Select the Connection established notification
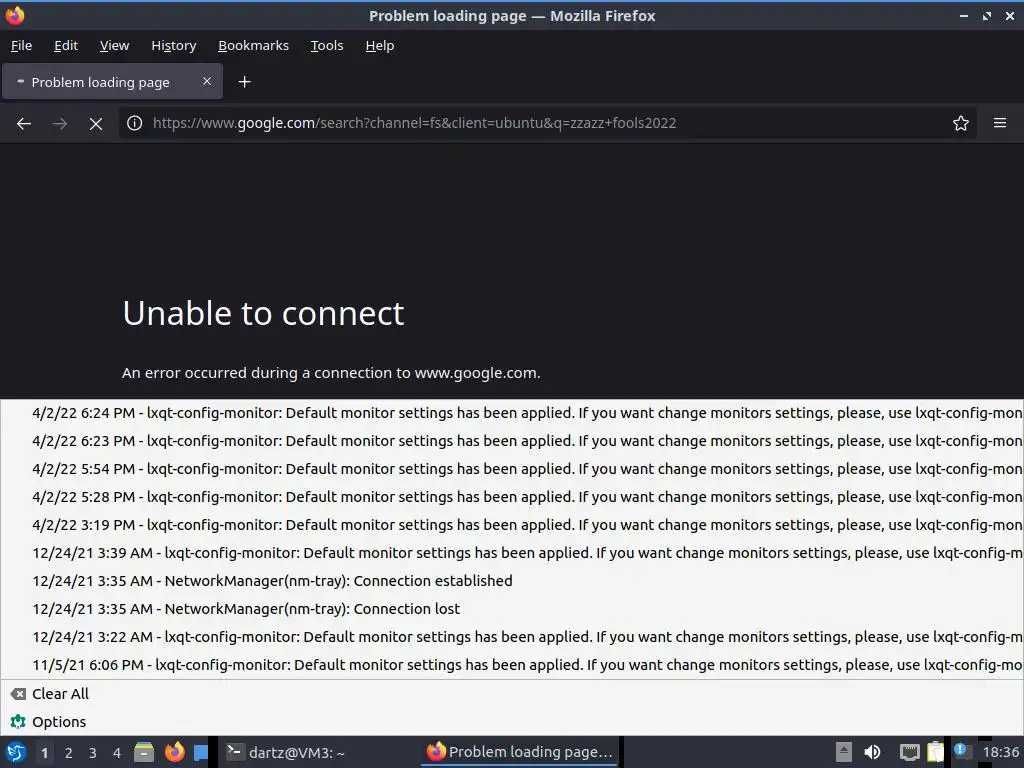 (x=512, y=581)
